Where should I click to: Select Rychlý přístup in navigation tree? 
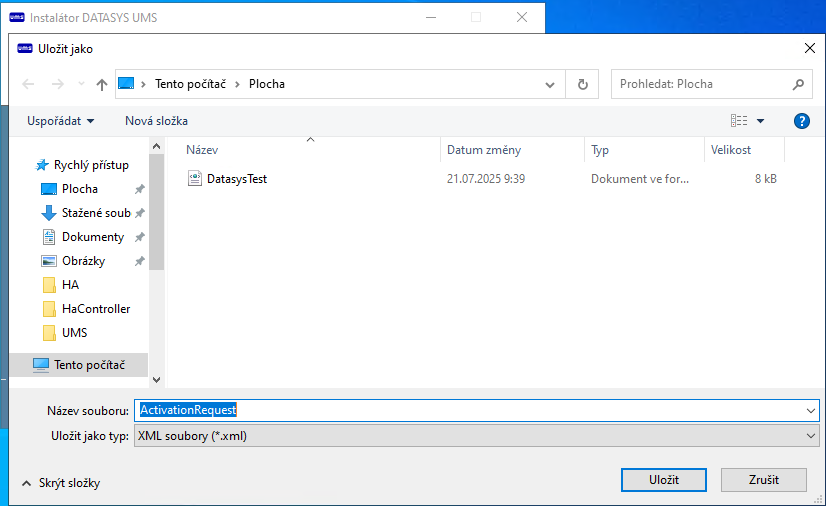click(x=91, y=165)
